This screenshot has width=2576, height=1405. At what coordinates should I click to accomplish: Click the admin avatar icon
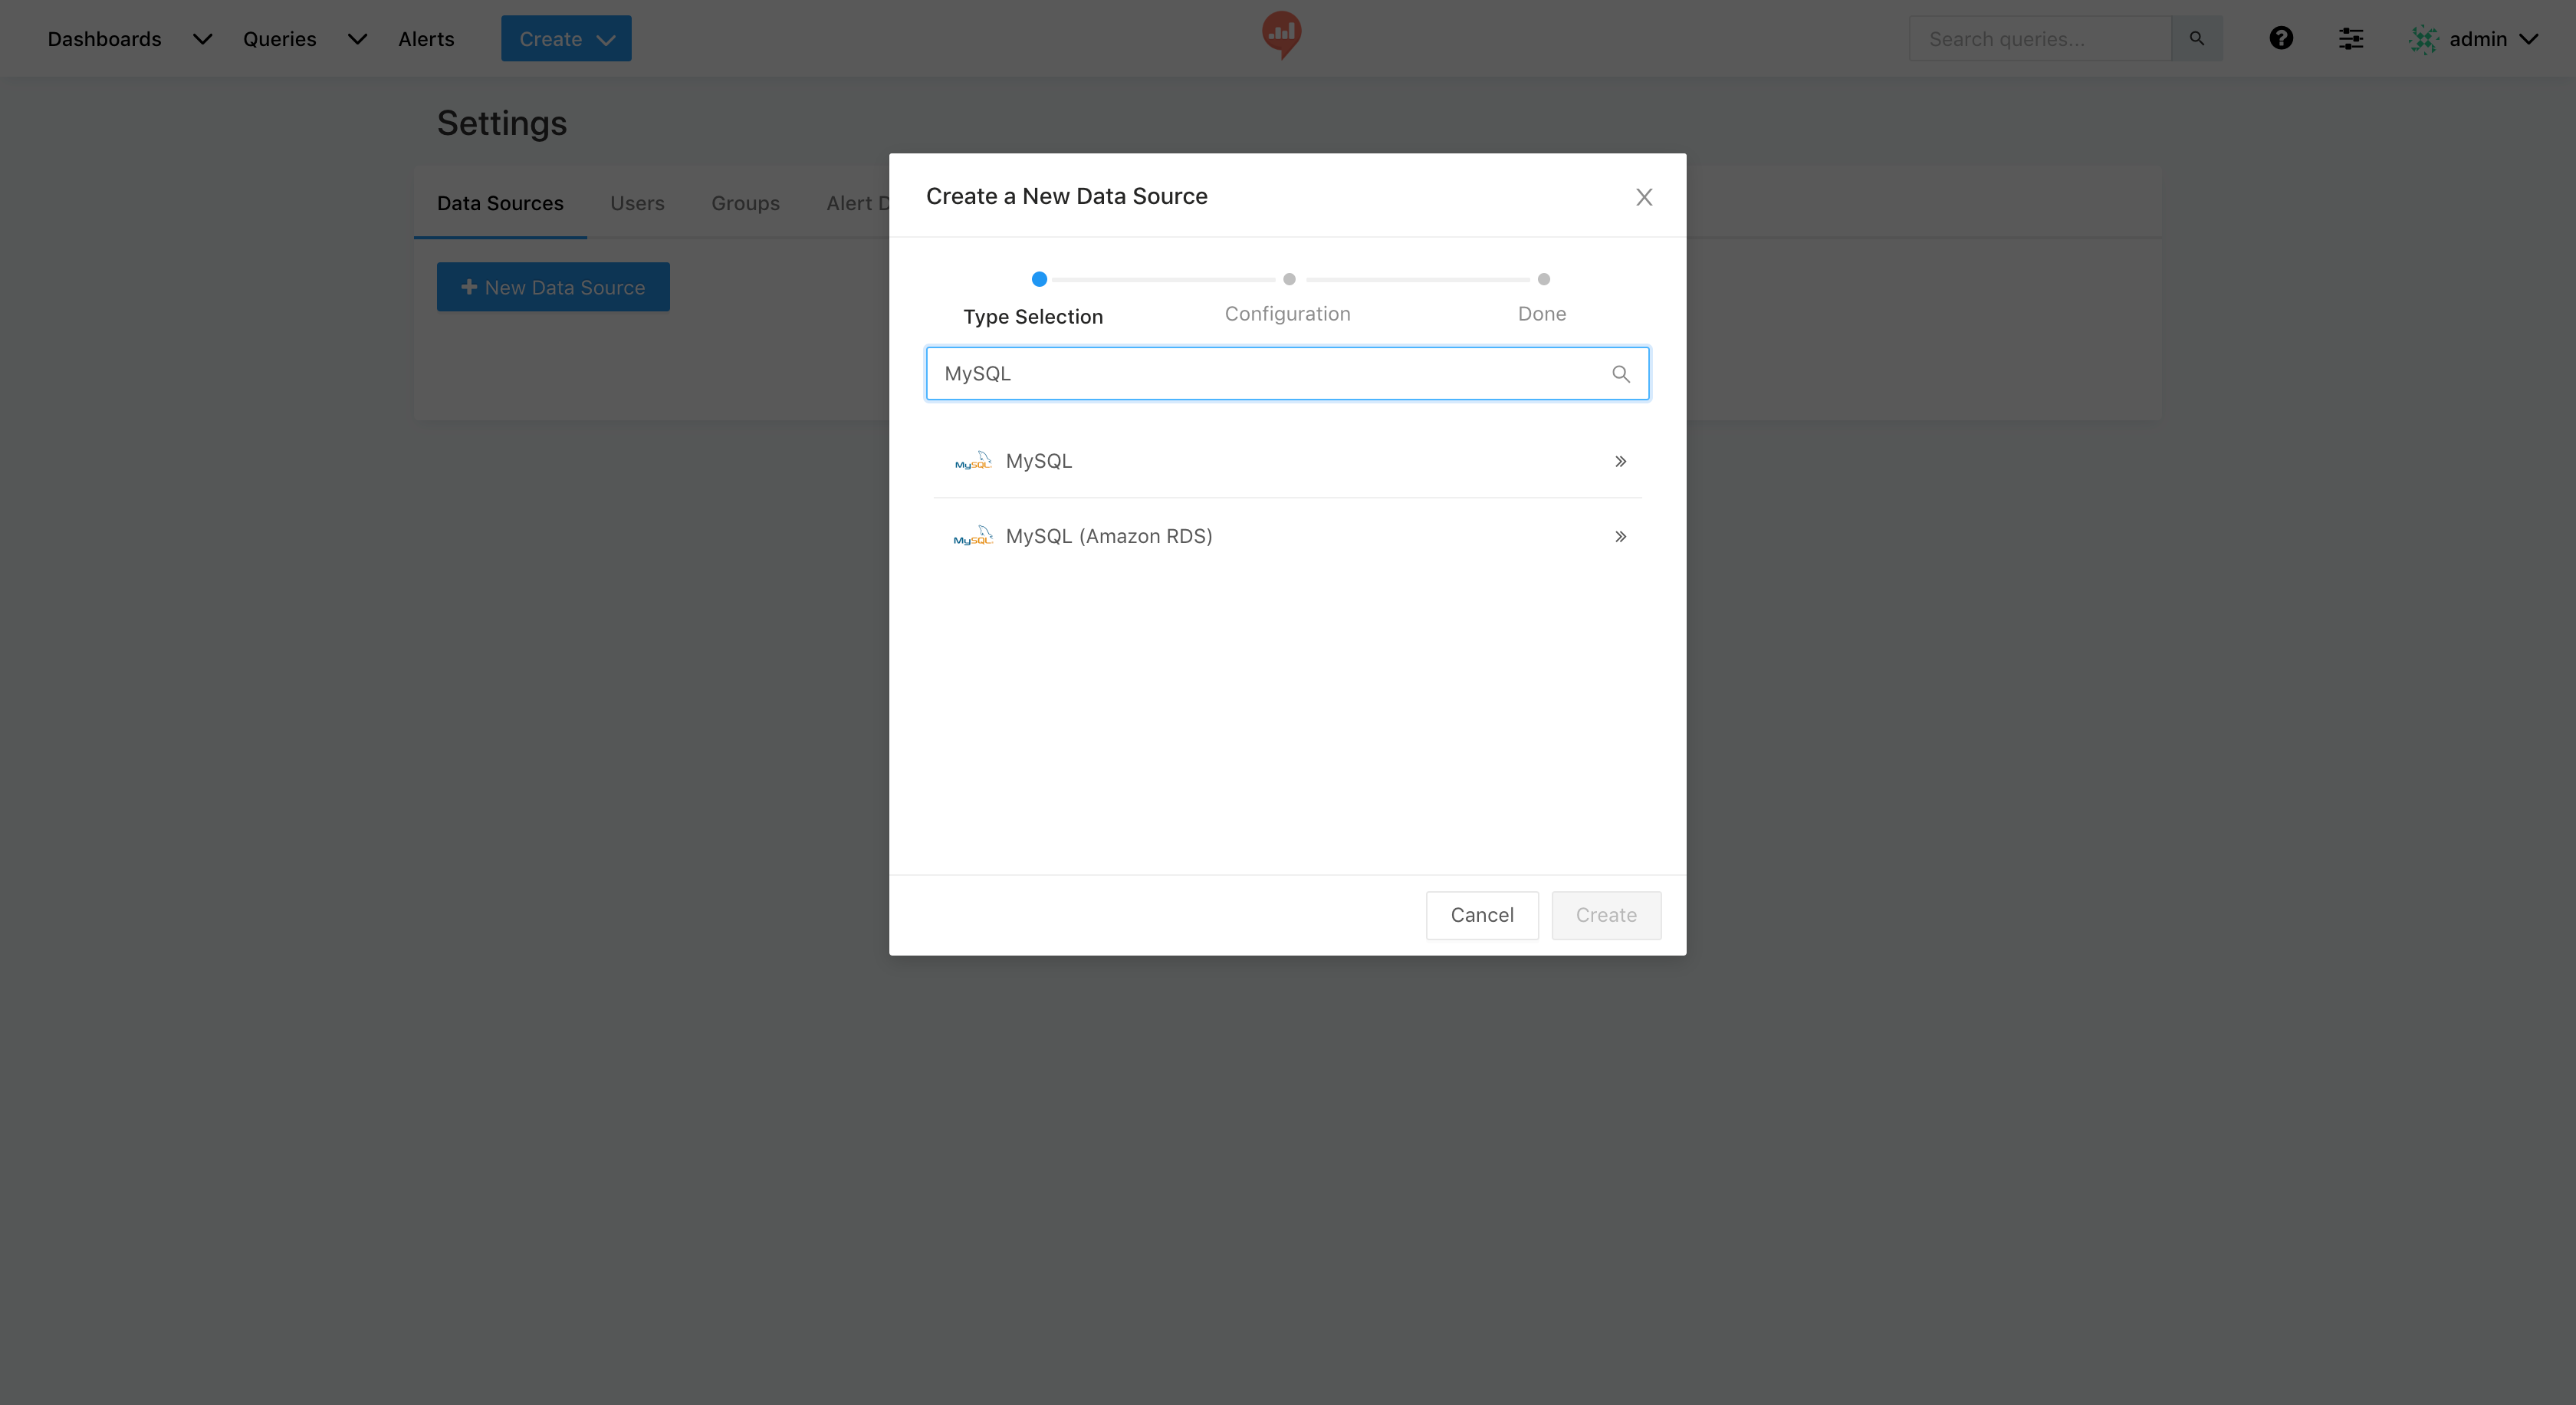(x=2423, y=39)
